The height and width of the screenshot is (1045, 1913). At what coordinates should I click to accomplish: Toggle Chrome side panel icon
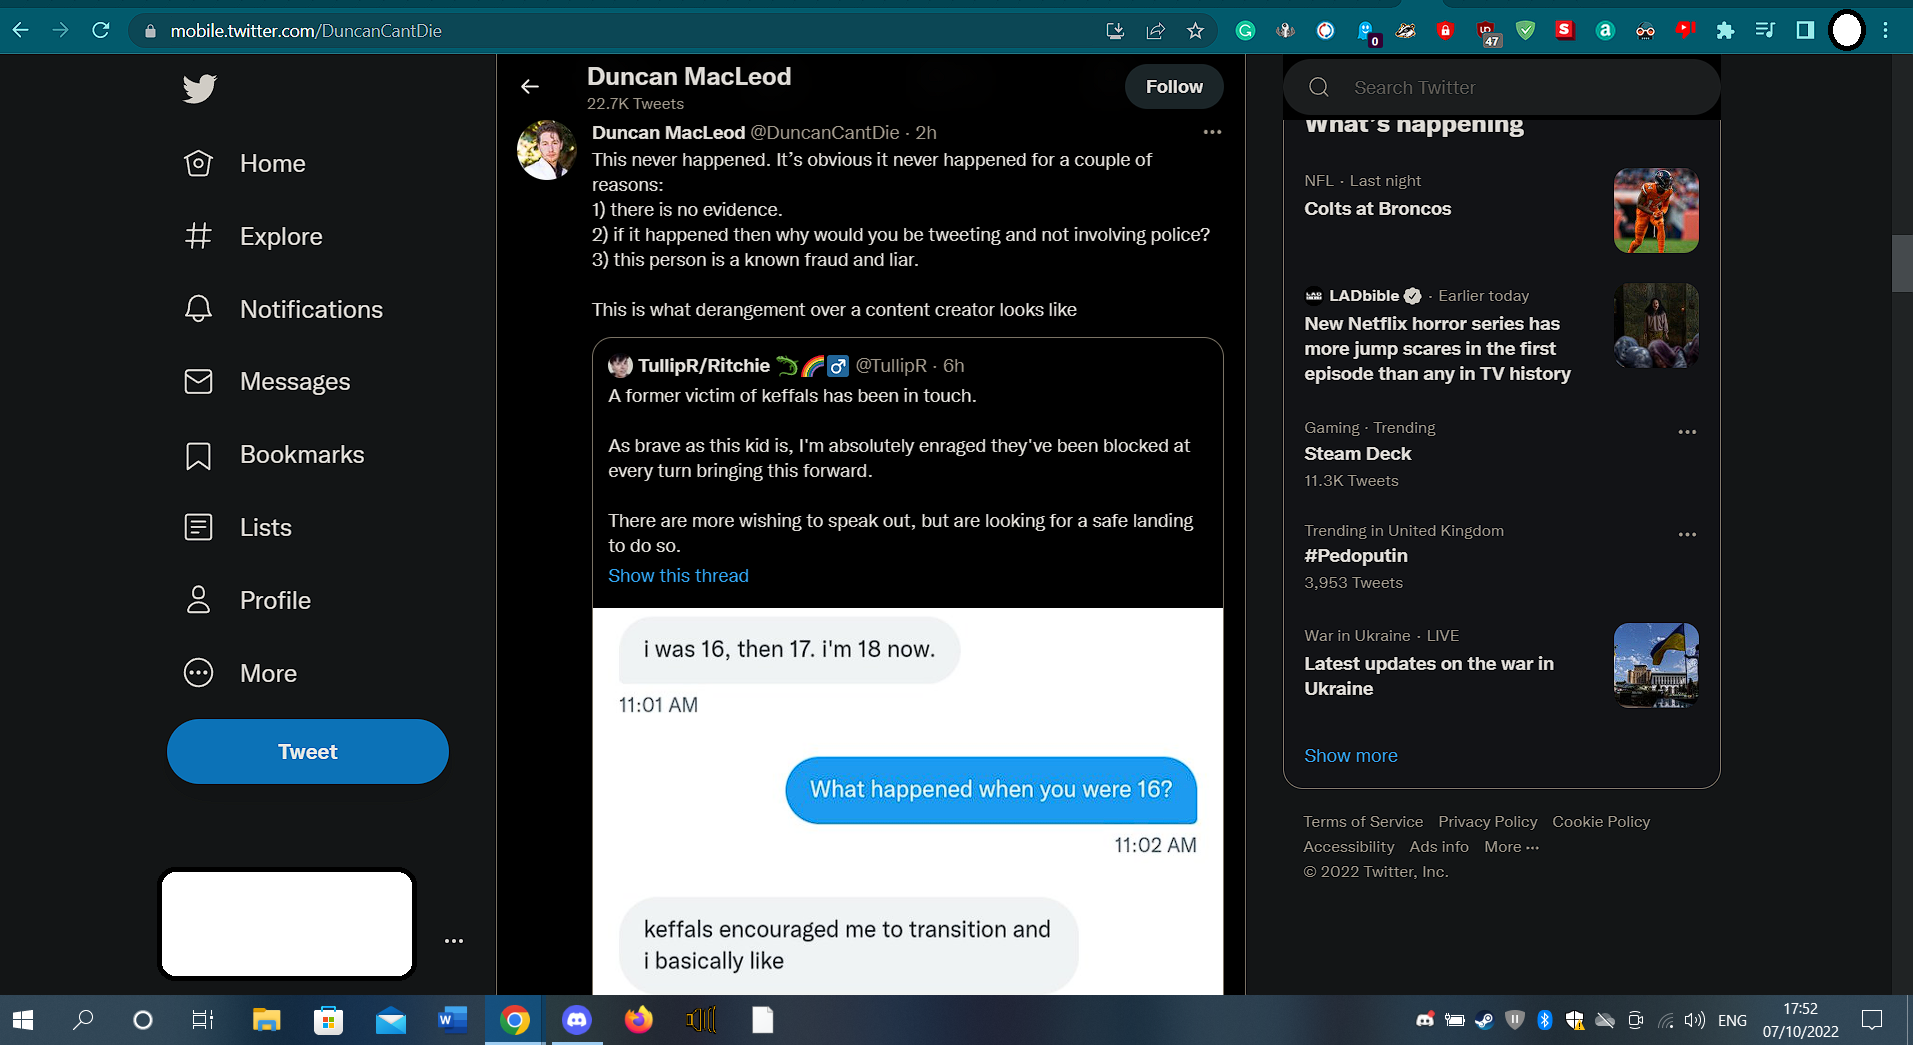tap(1805, 31)
